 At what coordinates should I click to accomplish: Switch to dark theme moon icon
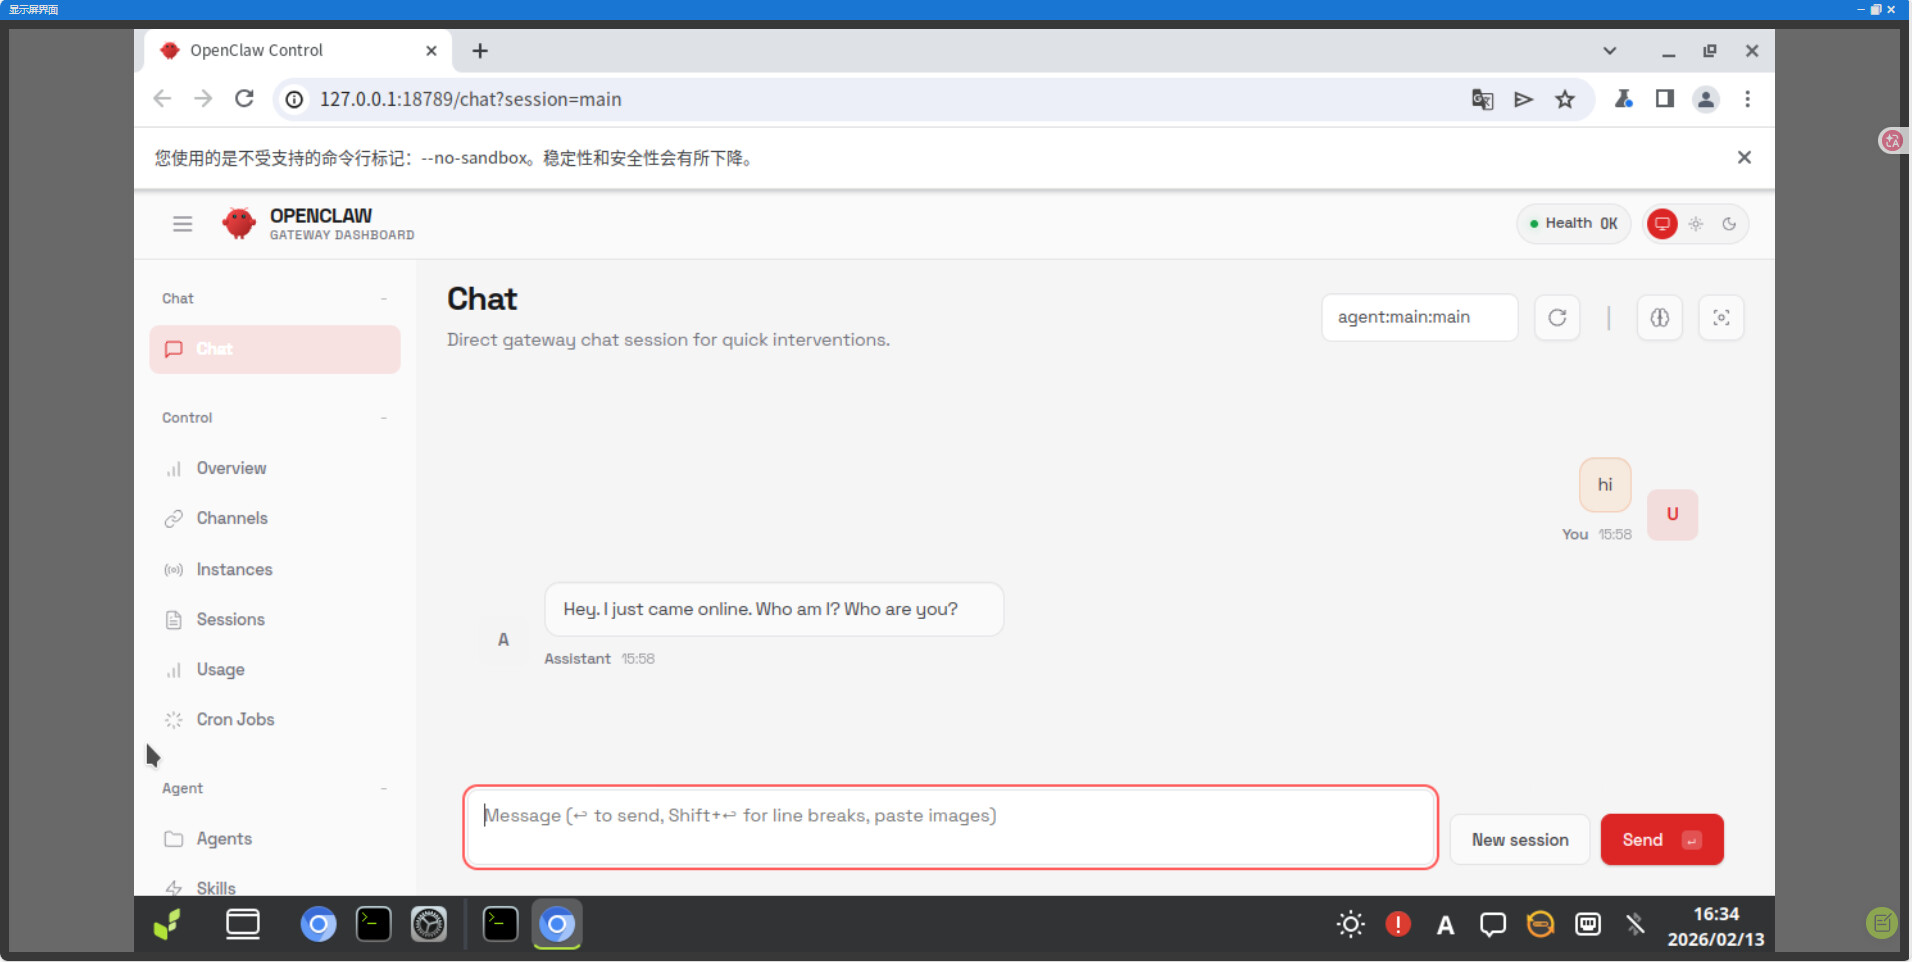pyautogui.click(x=1728, y=224)
